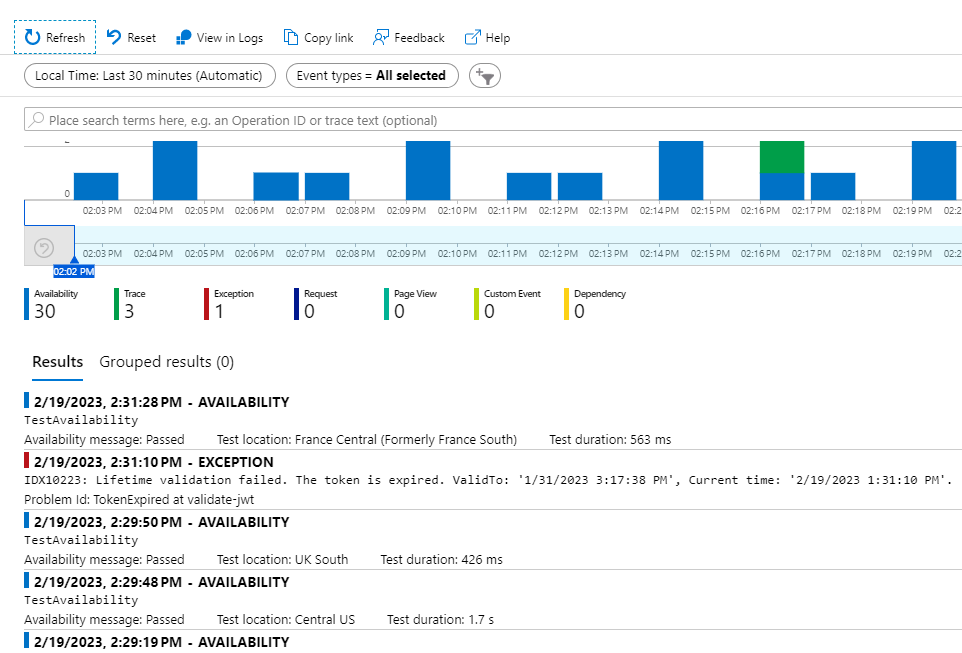The width and height of the screenshot is (962, 653).
Task: Click the timeline undo zoom icon
Action: 44,248
